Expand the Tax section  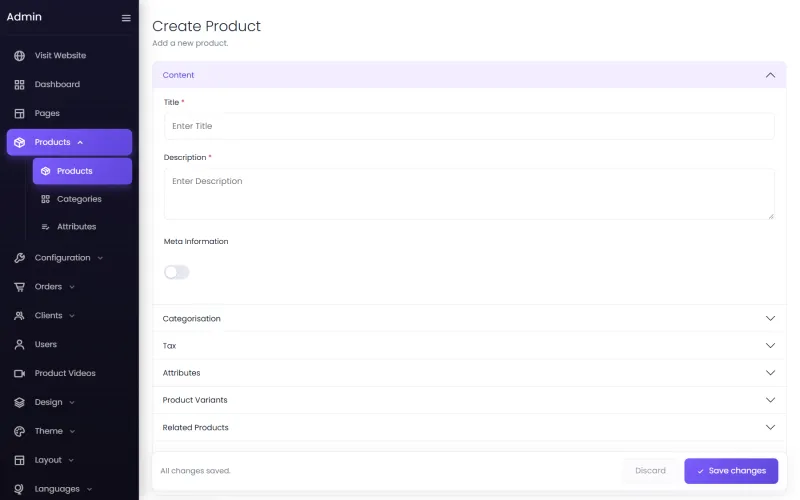coord(469,345)
